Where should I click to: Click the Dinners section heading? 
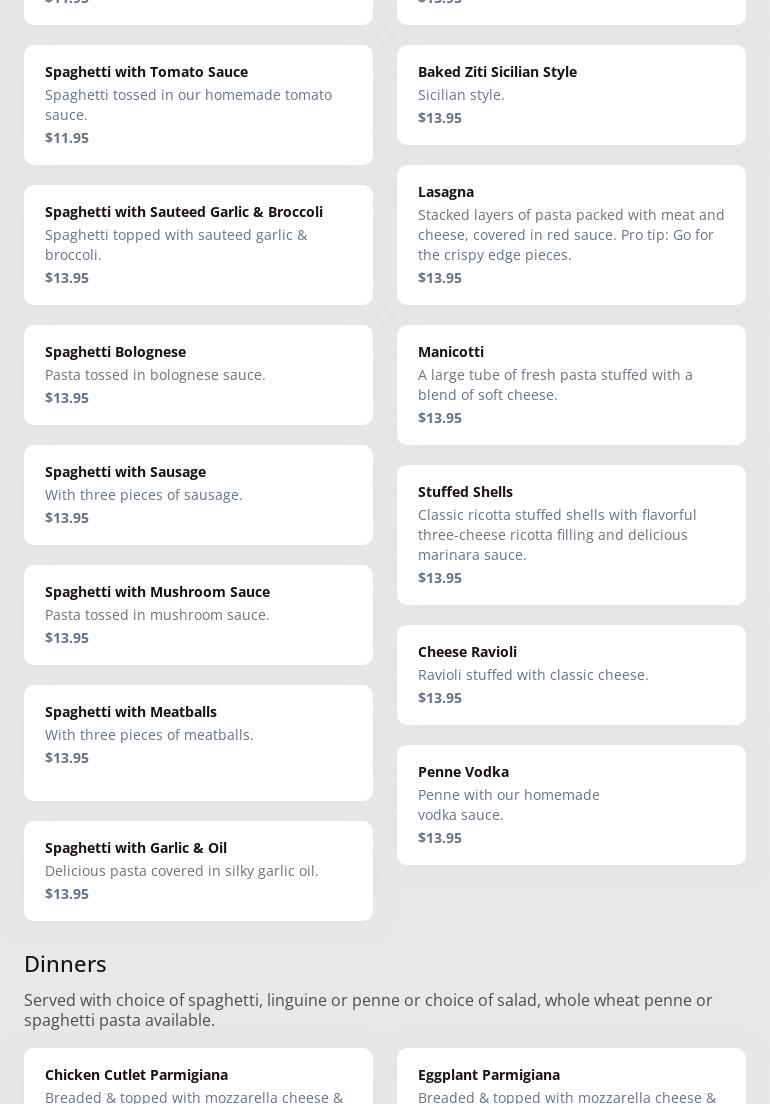(65, 963)
